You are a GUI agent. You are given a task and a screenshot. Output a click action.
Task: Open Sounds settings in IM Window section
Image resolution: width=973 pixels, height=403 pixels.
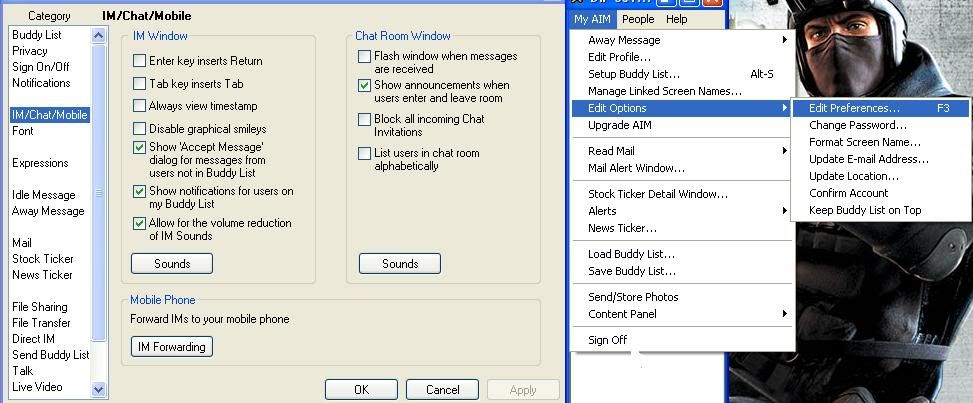172,263
